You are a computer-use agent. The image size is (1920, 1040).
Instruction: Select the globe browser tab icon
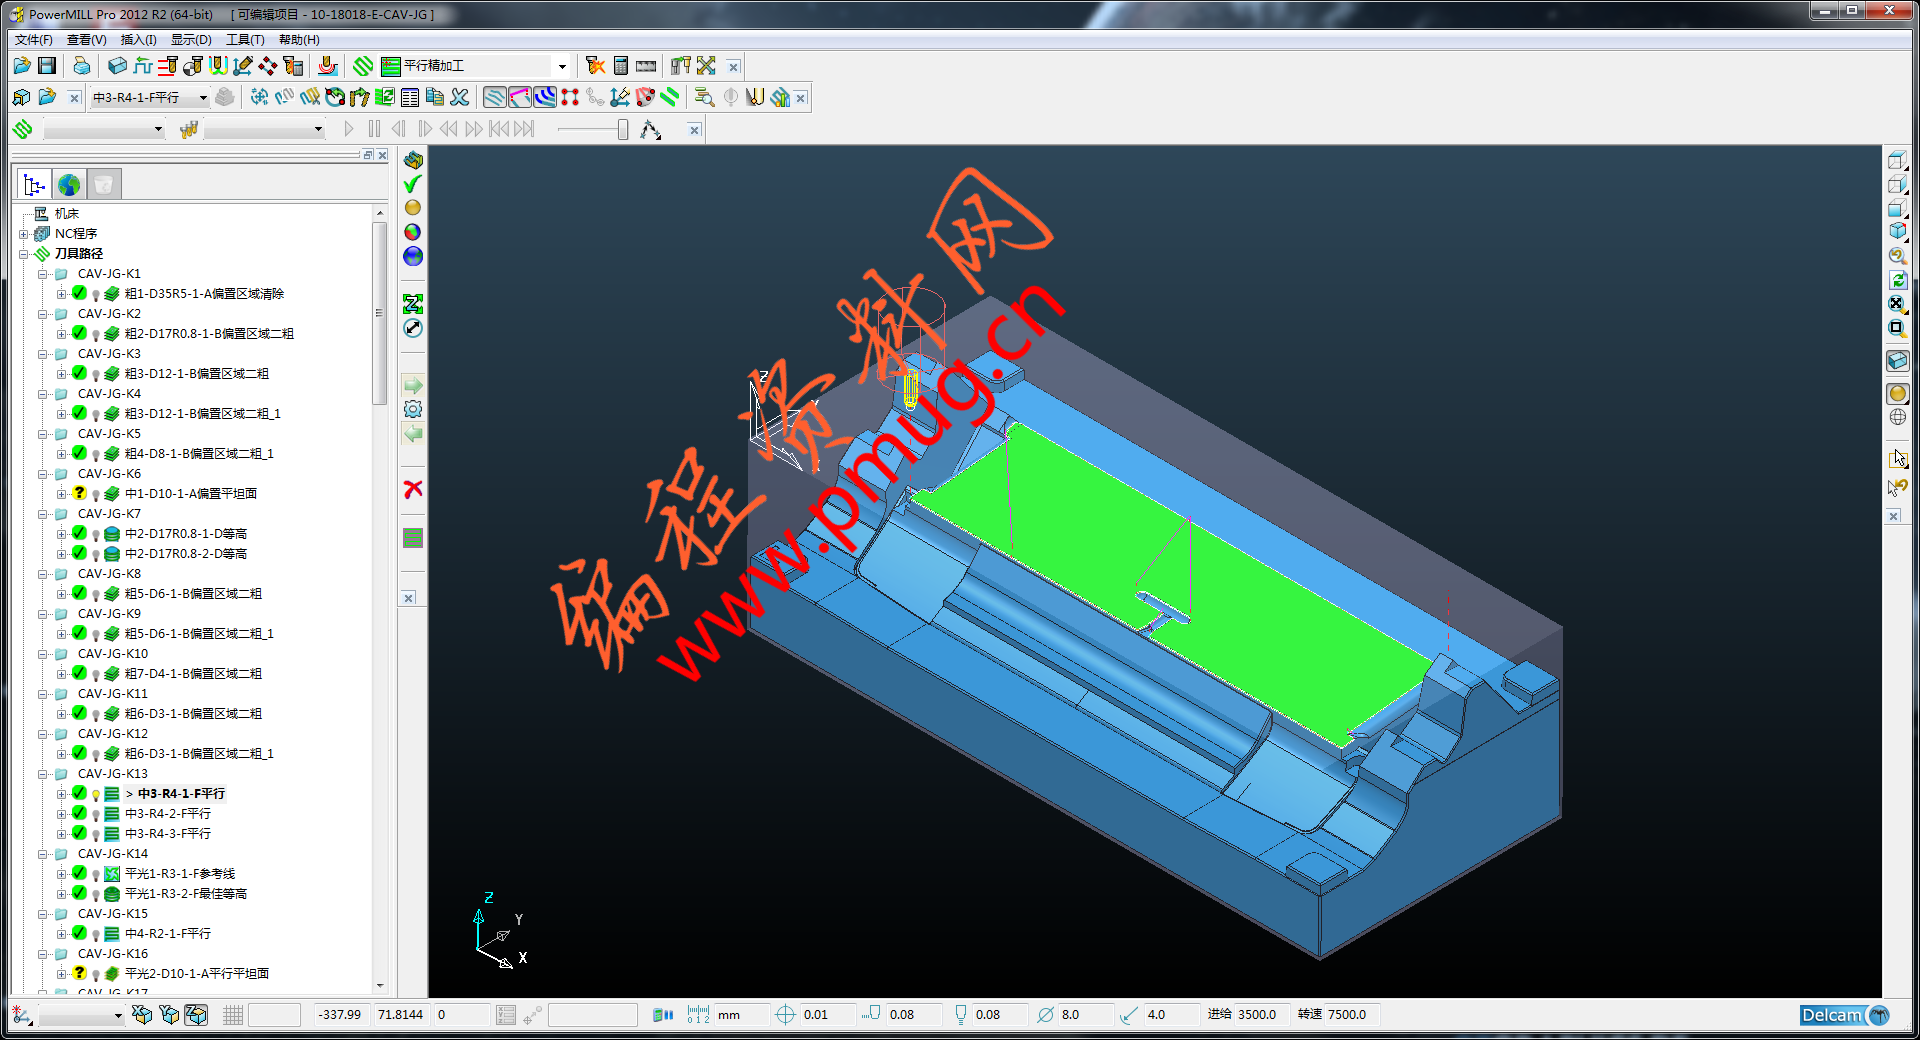[69, 185]
